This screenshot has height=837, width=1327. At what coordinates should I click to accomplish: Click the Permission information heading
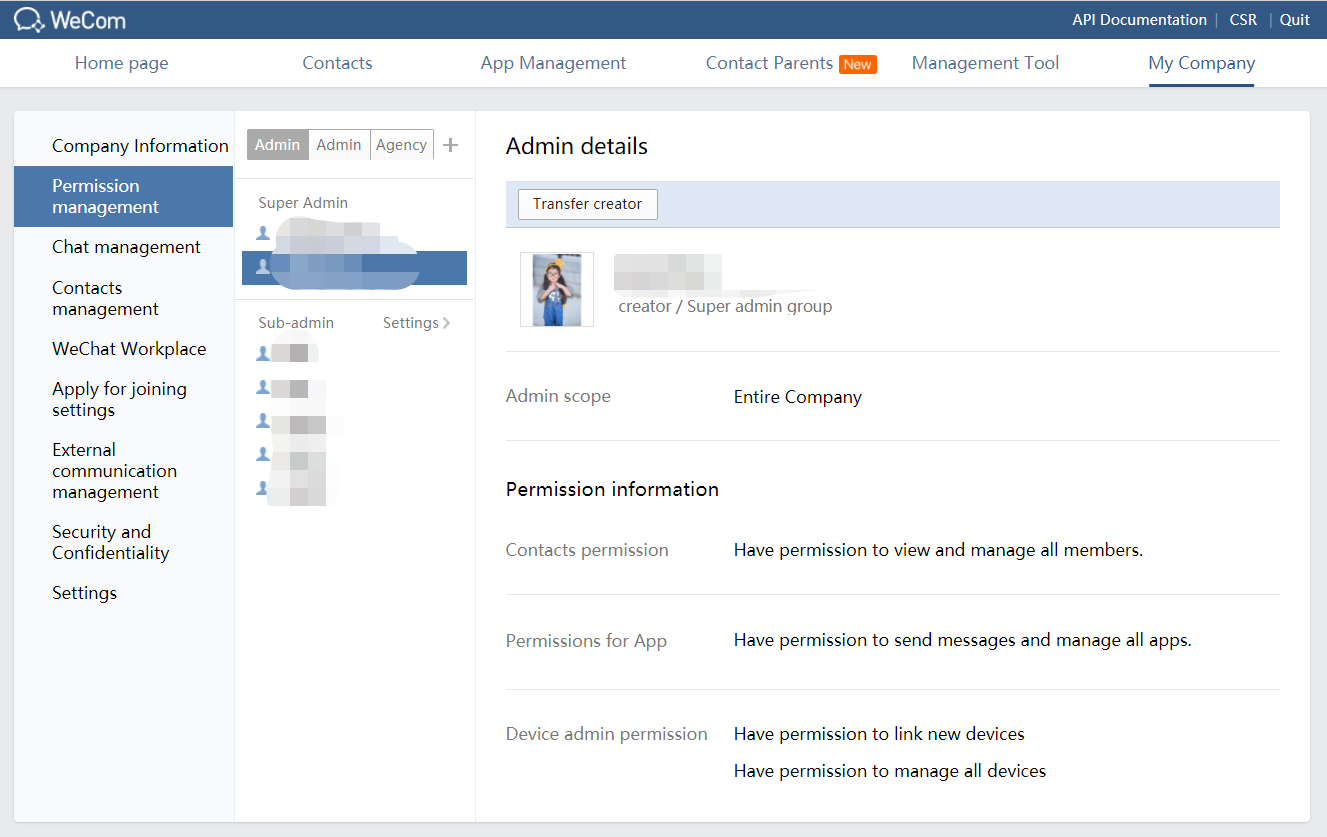tap(612, 489)
